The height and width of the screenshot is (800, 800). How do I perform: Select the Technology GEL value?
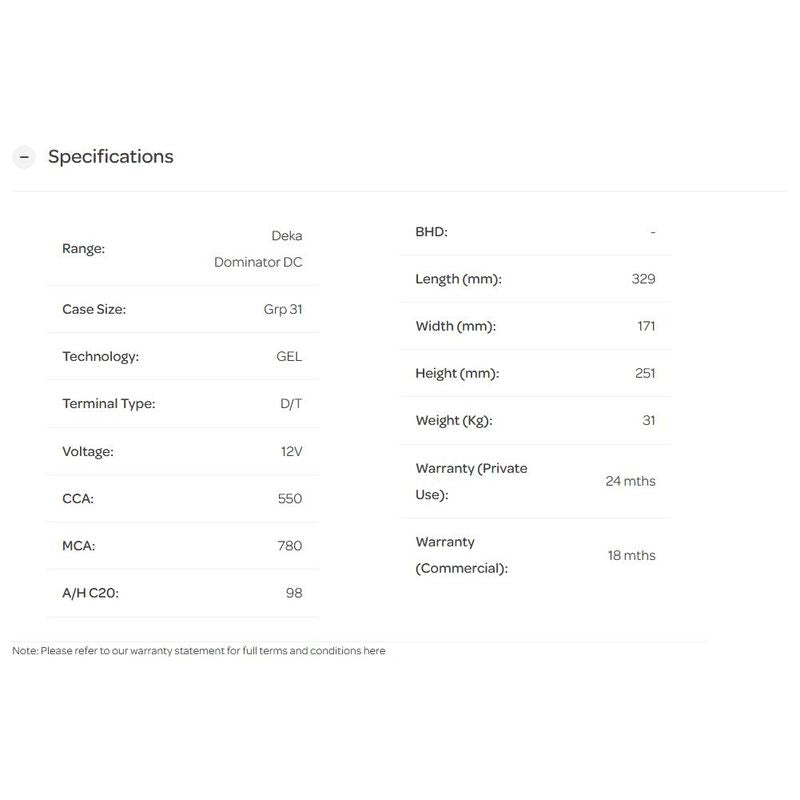point(289,356)
